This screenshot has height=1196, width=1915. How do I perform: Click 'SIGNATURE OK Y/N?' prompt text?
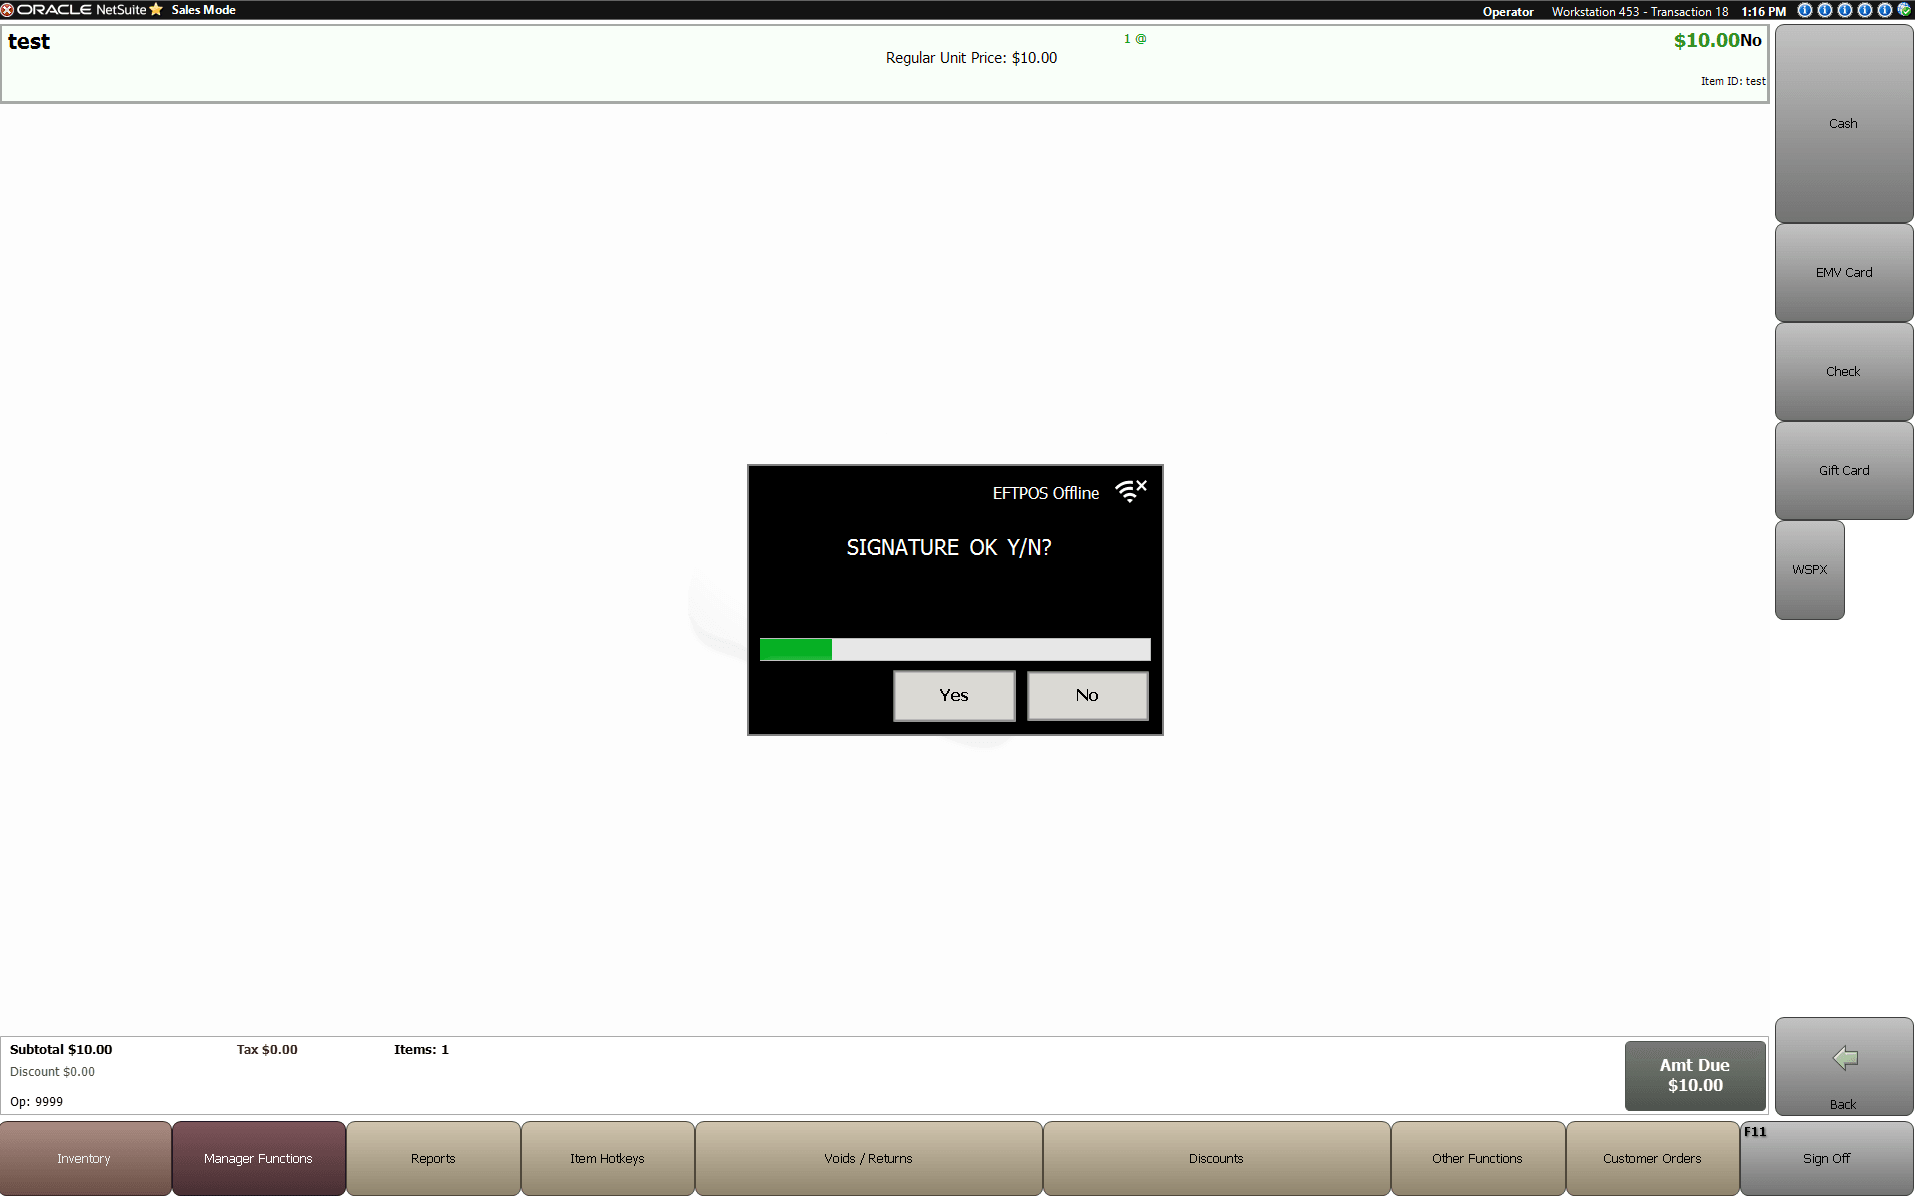point(949,547)
